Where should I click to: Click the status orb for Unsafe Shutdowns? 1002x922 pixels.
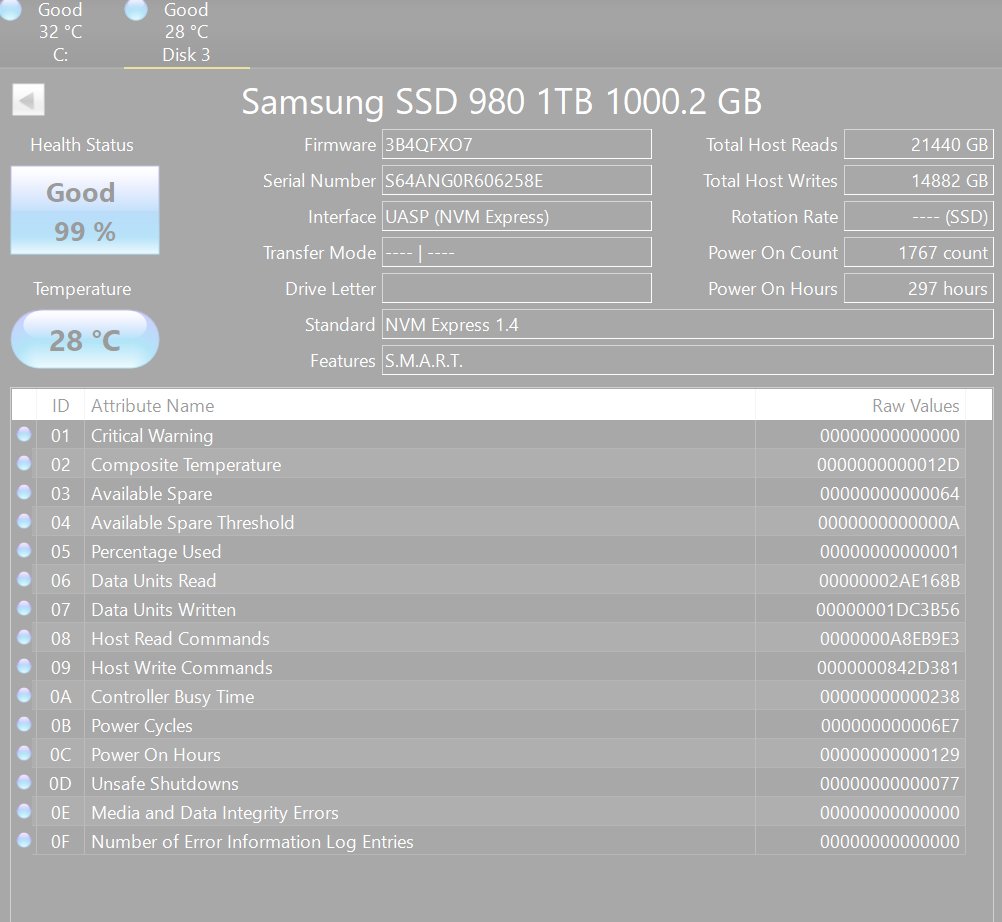(x=24, y=782)
